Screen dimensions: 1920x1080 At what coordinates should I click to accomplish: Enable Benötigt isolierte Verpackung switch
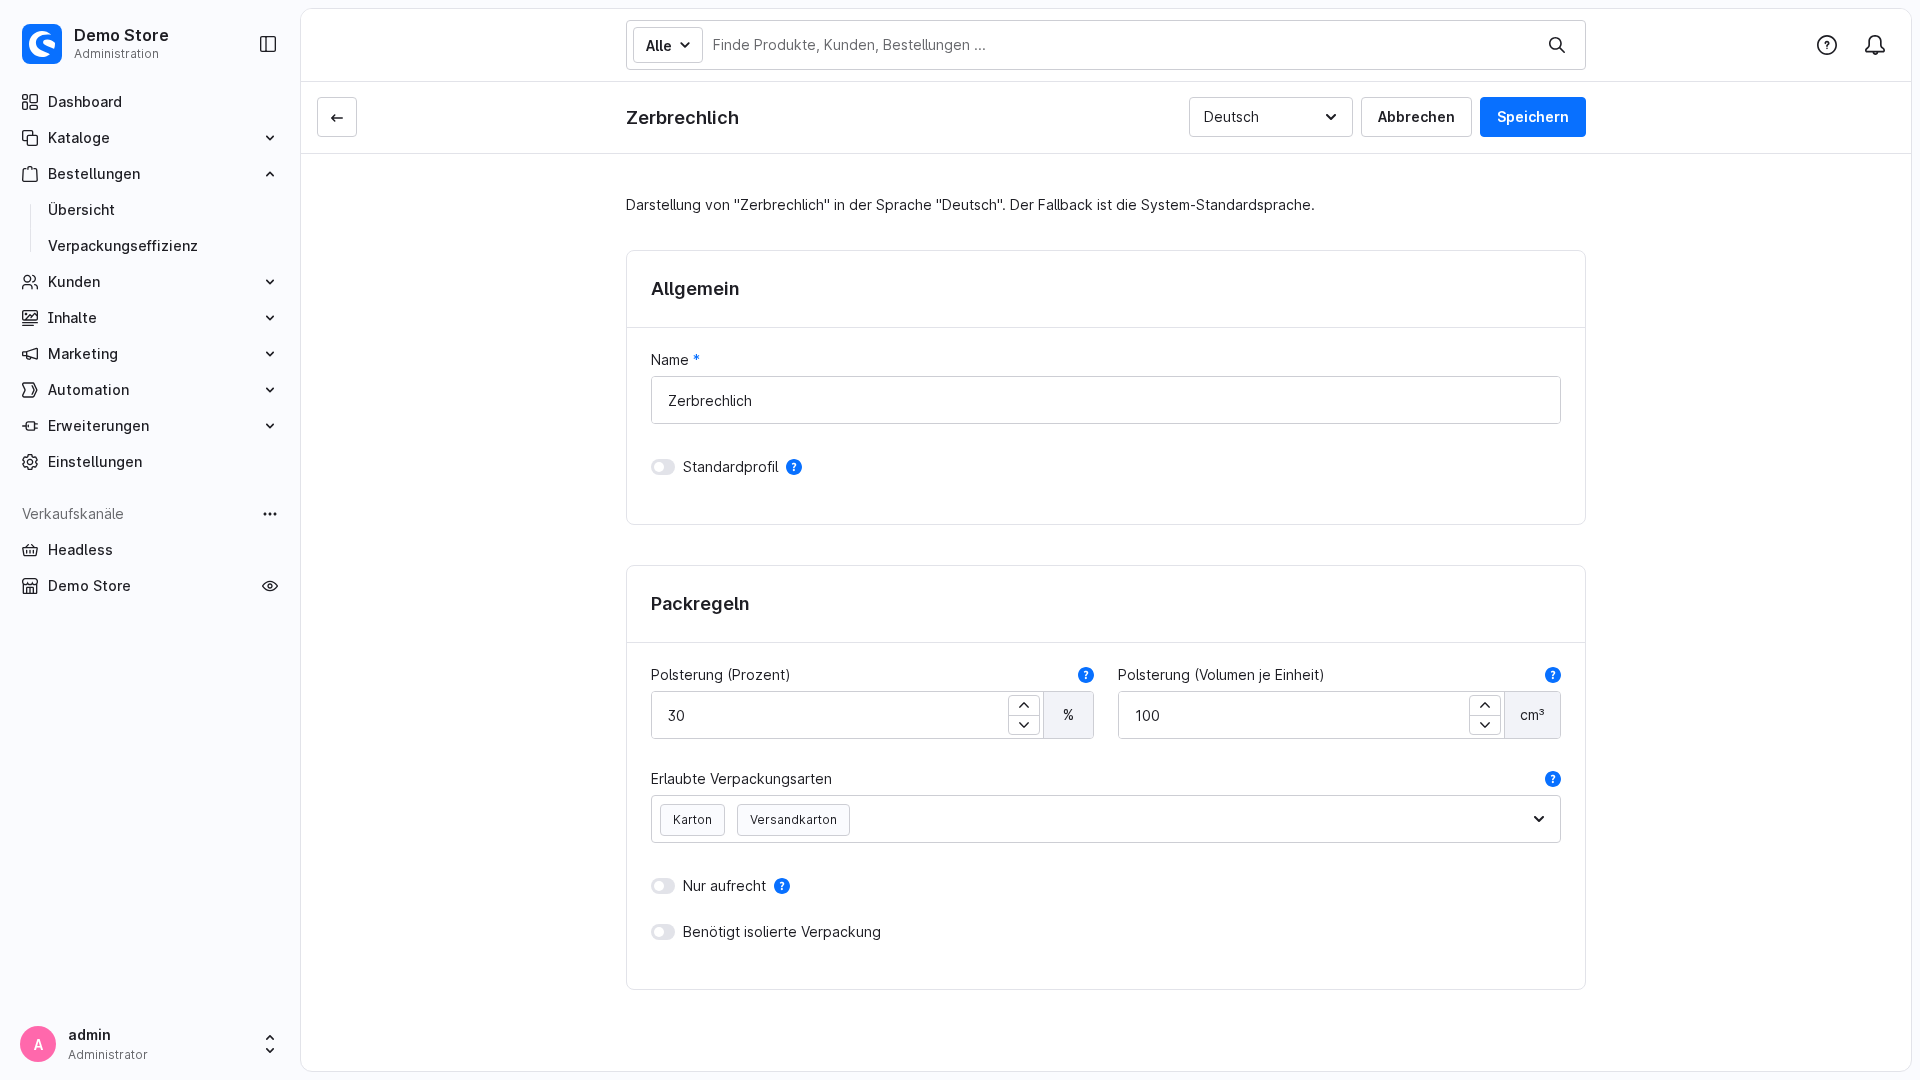663,932
